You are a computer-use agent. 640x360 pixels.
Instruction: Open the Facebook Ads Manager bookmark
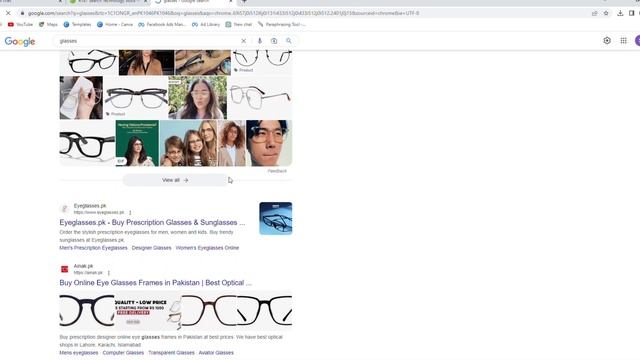[162, 24]
